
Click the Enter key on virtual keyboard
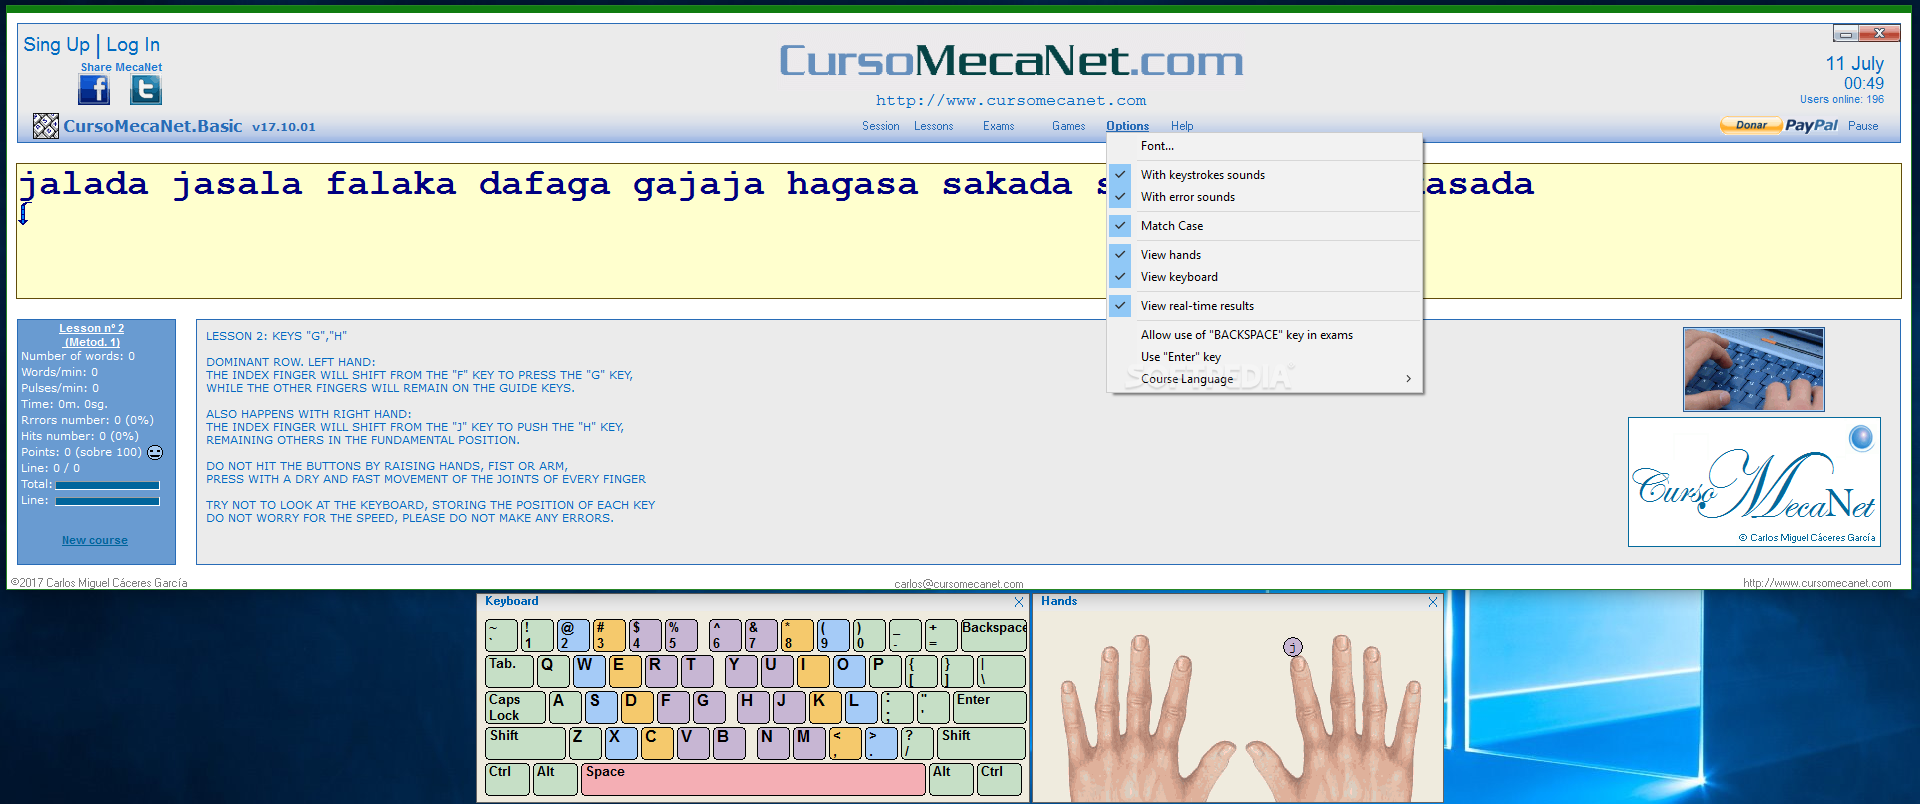990,707
